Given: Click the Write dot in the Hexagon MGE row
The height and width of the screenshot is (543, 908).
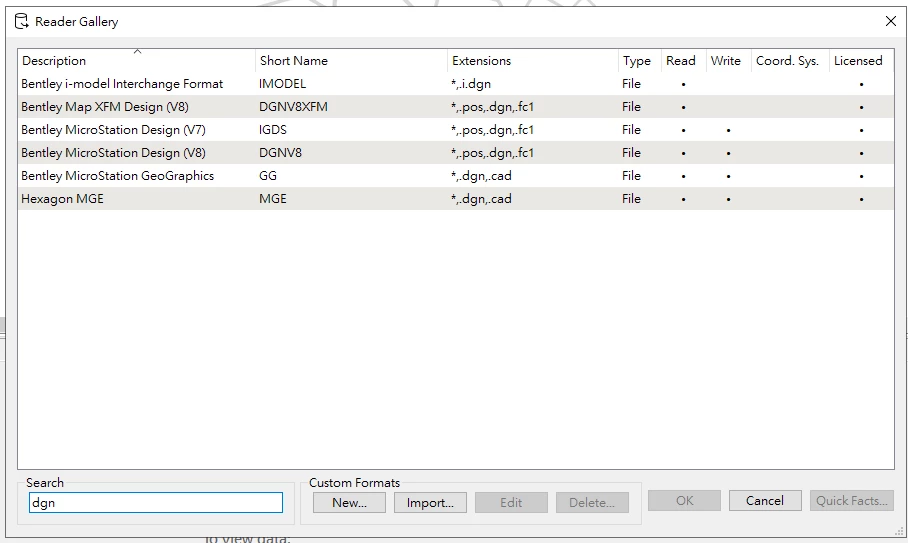Looking at the screenshot, I should point(728,199).
